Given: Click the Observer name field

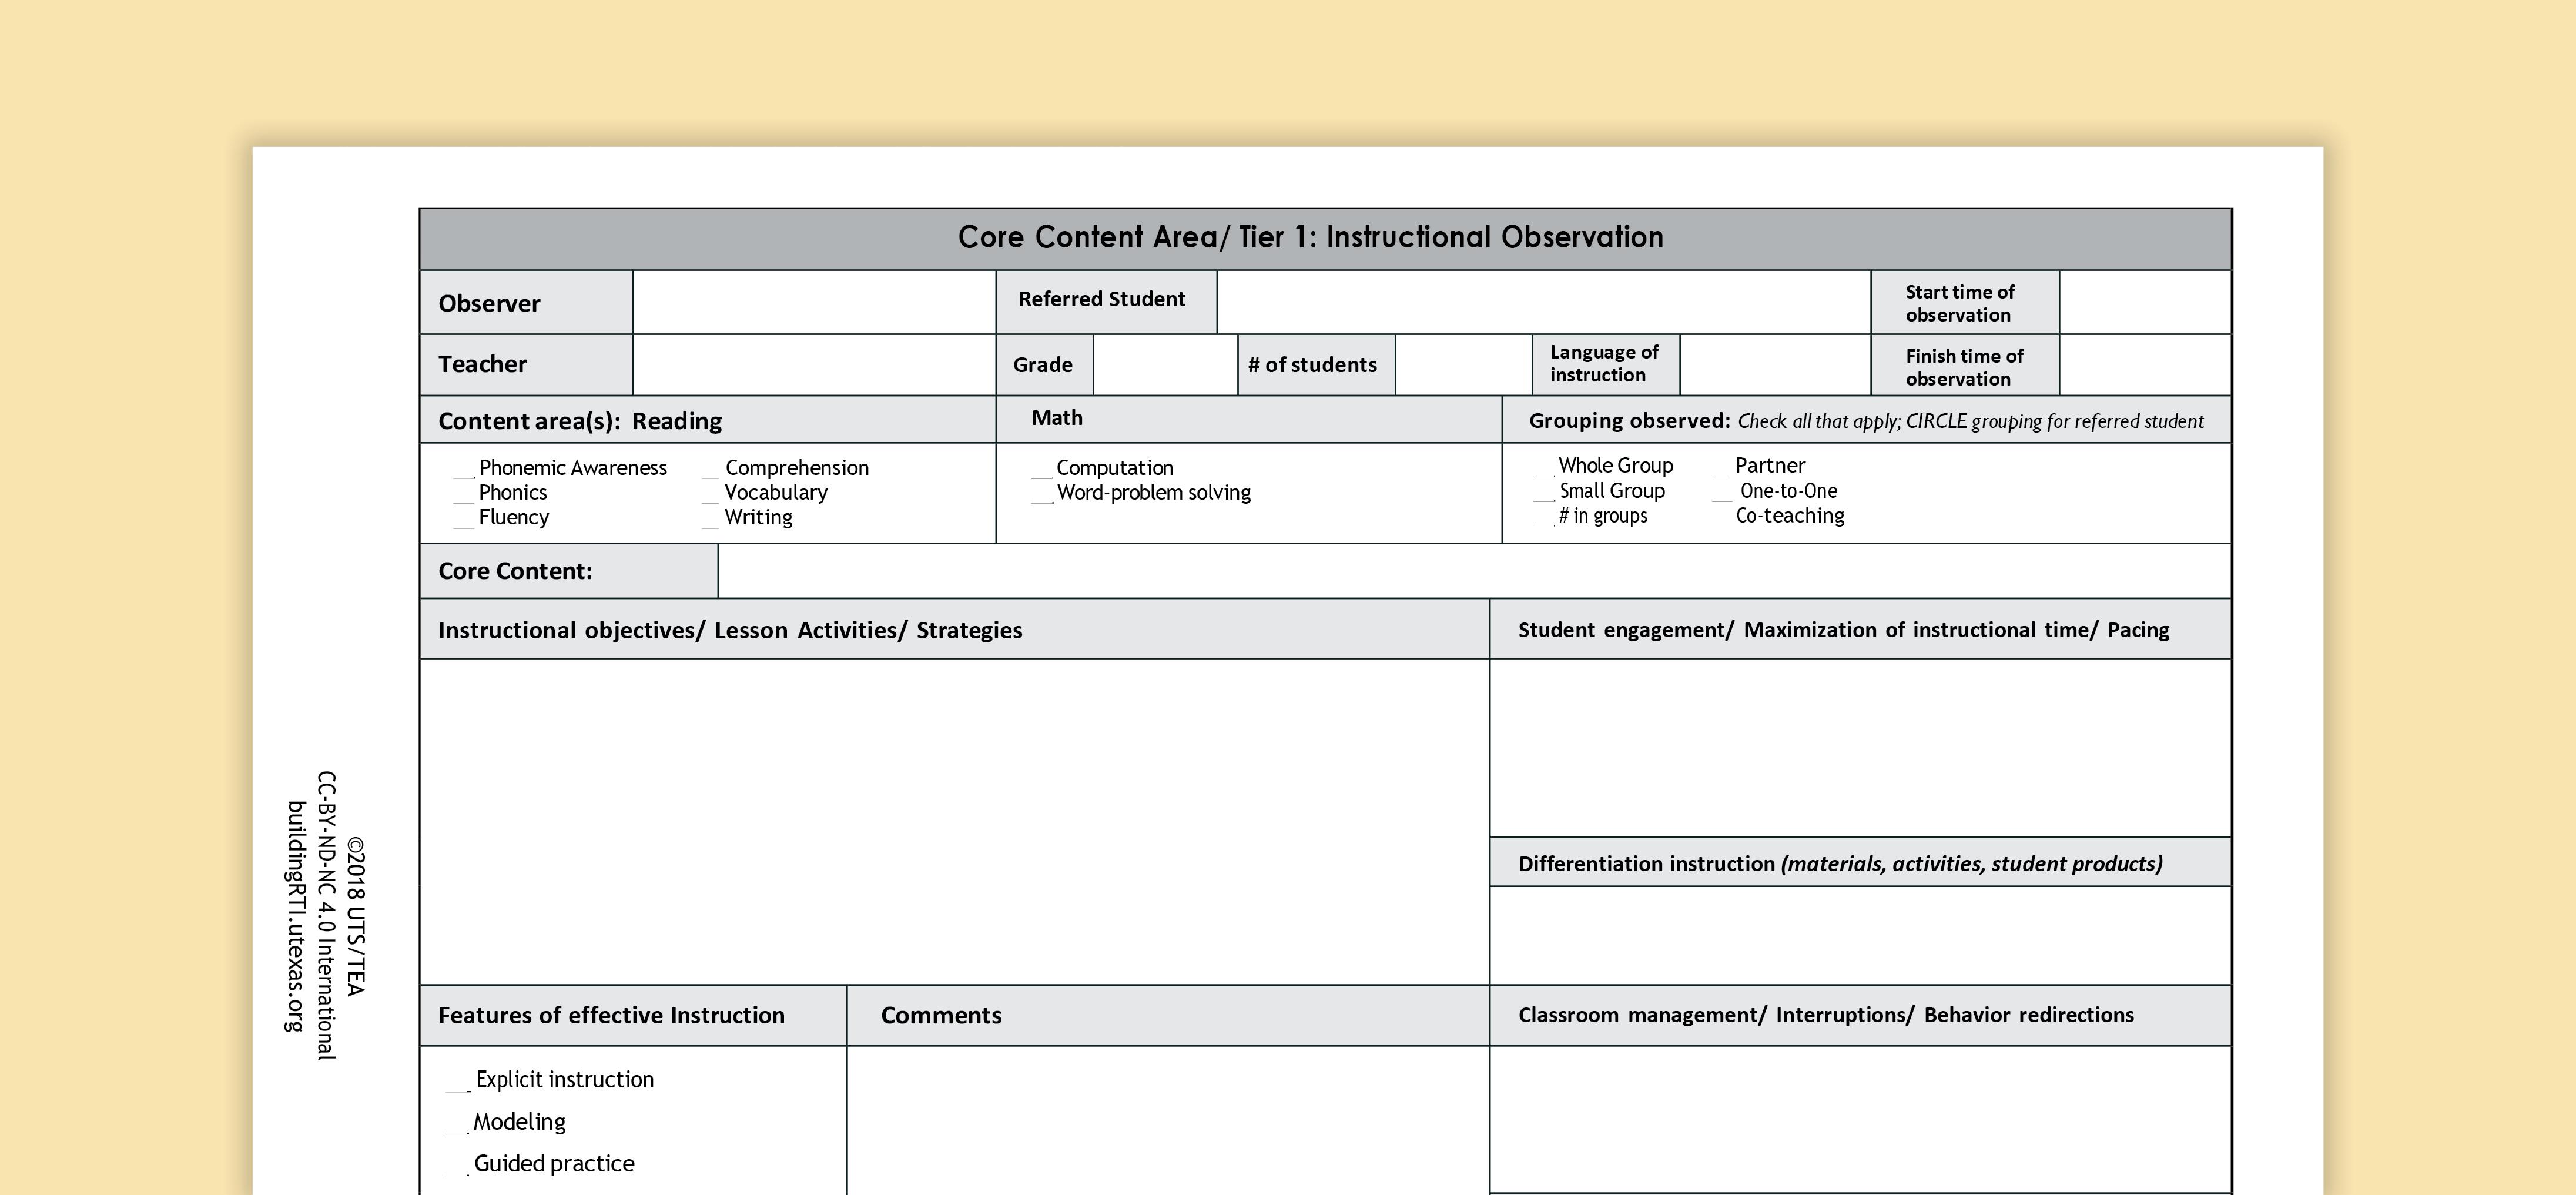Looking at the screenshot, I should [x=814, y=302].
